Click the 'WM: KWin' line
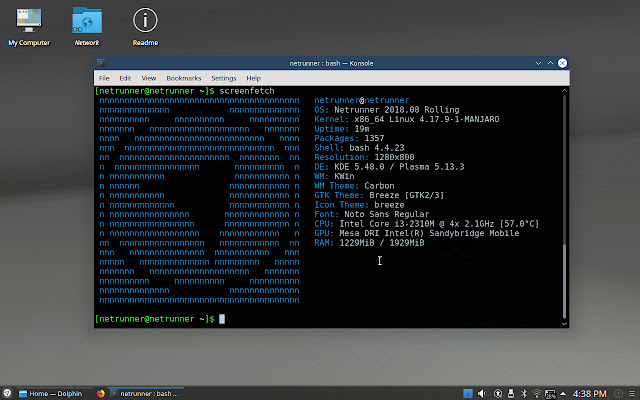The height and width of the screenshot is (400, 640). [x=334, y=176]
